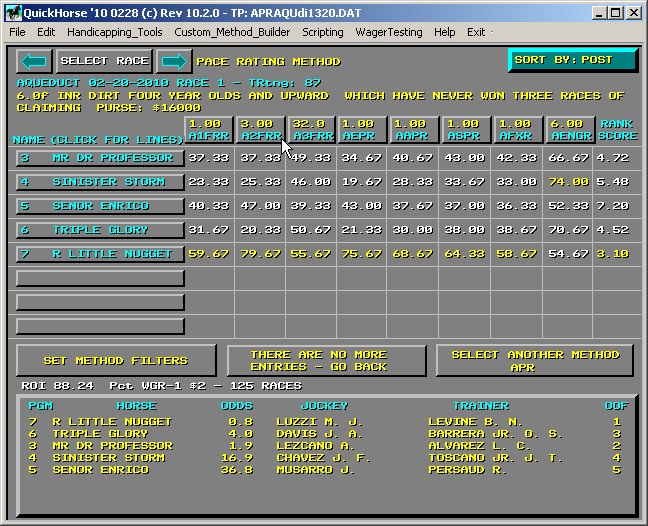This screenshot has height=526, width=648.
Task: Click the SORT BY: POST button
Action: pyautogui.click(x=572, y=60)
